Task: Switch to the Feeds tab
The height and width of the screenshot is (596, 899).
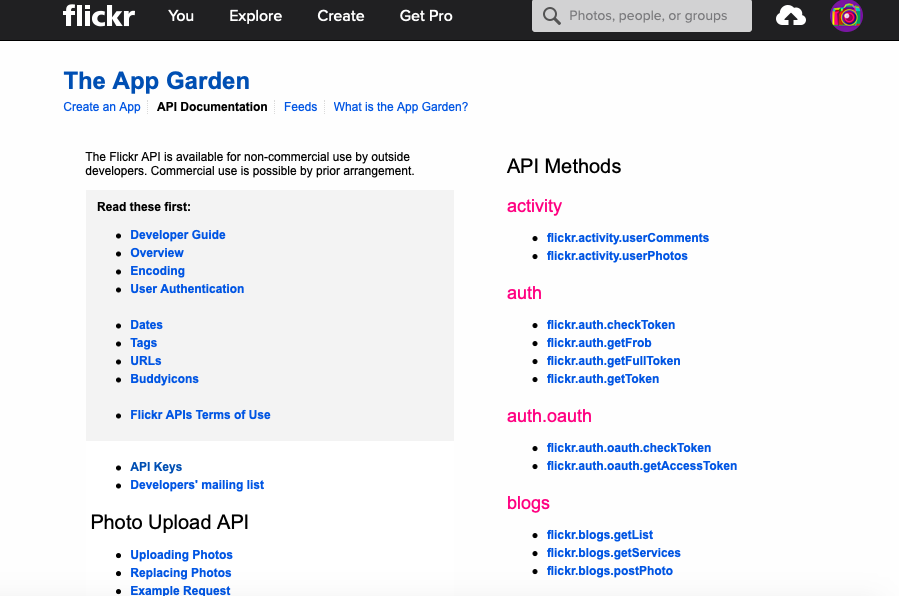Action: tap(300, 107)
